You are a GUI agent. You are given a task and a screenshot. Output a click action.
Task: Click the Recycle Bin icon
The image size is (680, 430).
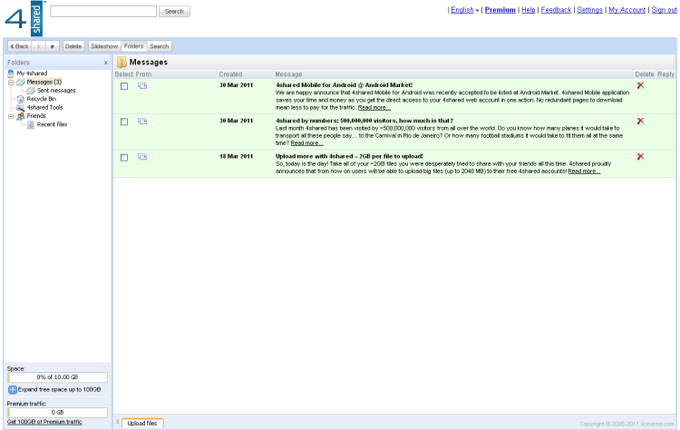click(x=20, y=99)
